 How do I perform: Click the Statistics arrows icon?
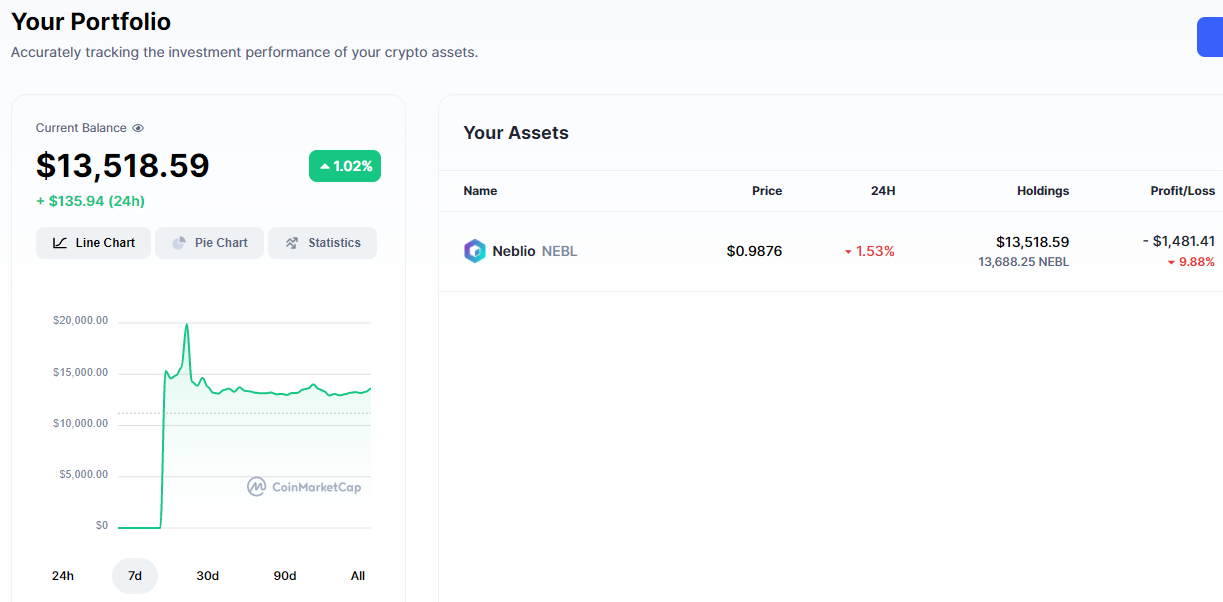[292, 243]
